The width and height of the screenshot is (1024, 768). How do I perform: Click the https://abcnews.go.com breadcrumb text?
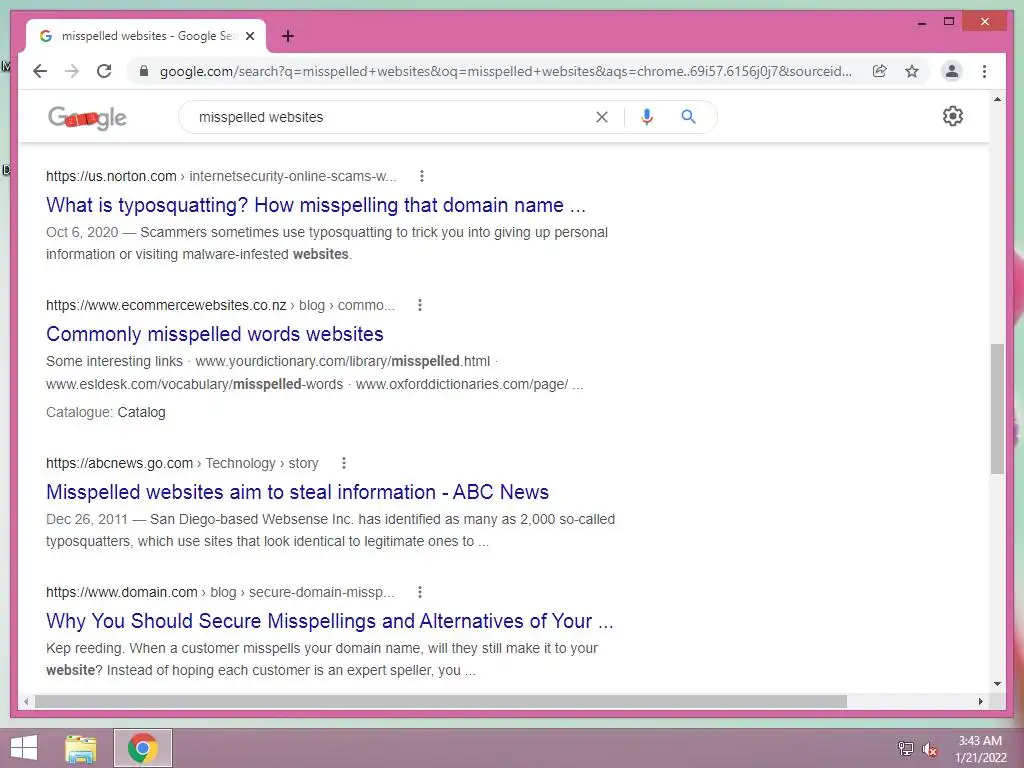coord(120,463)
